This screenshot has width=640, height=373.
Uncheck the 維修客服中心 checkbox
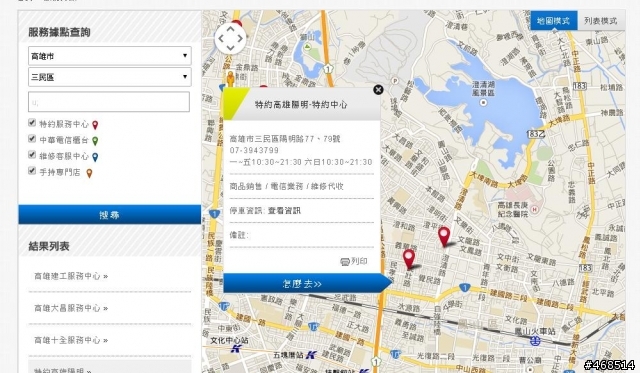[x=32, y=155]
